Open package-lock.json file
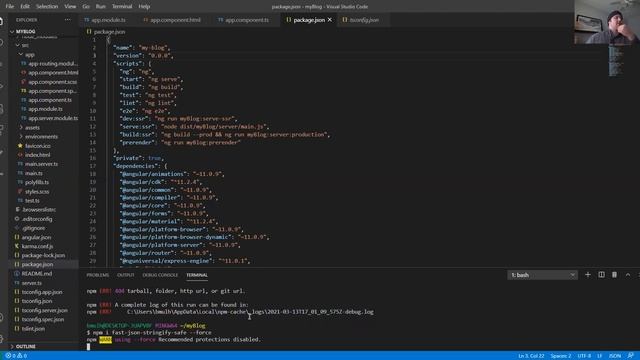The height and width of the screenshot is (360, 640). [43, 256]
